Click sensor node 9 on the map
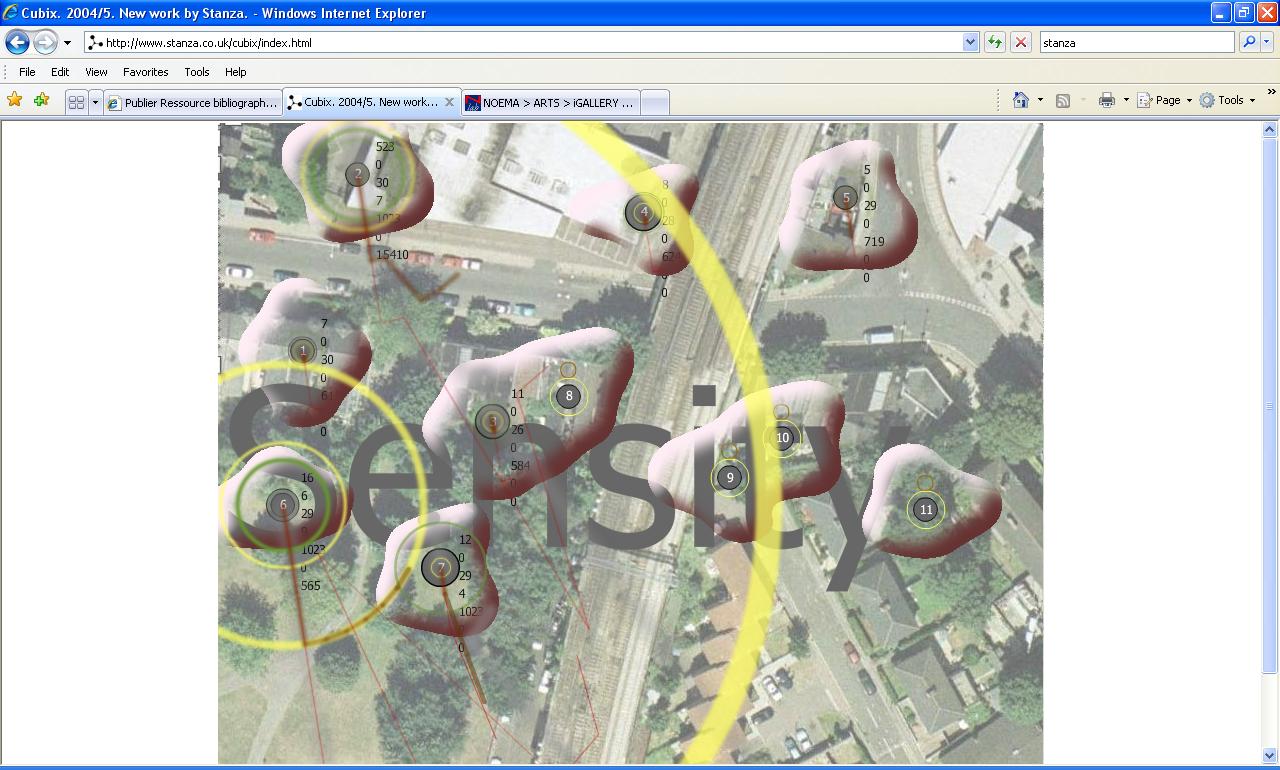This screenshot has width=1280, height=770. 730,478
